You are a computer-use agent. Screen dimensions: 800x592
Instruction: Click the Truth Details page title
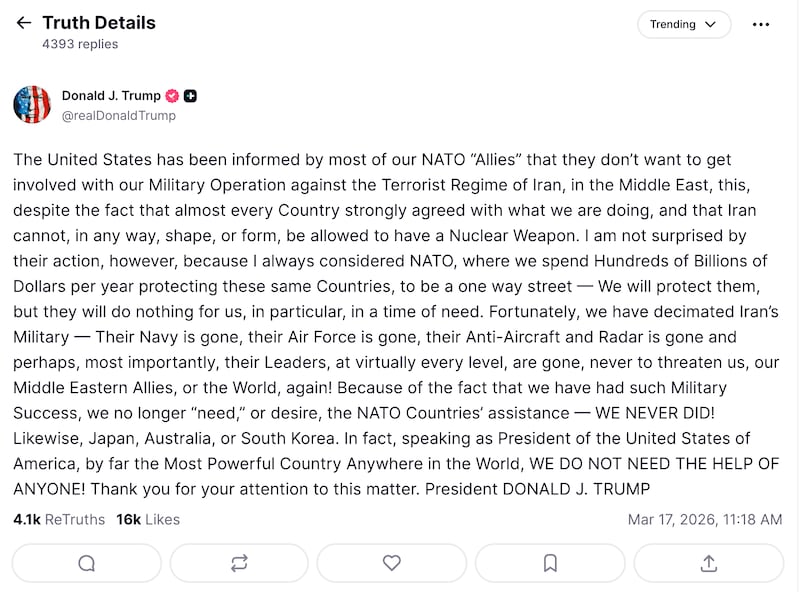click(x=99, y=22)
